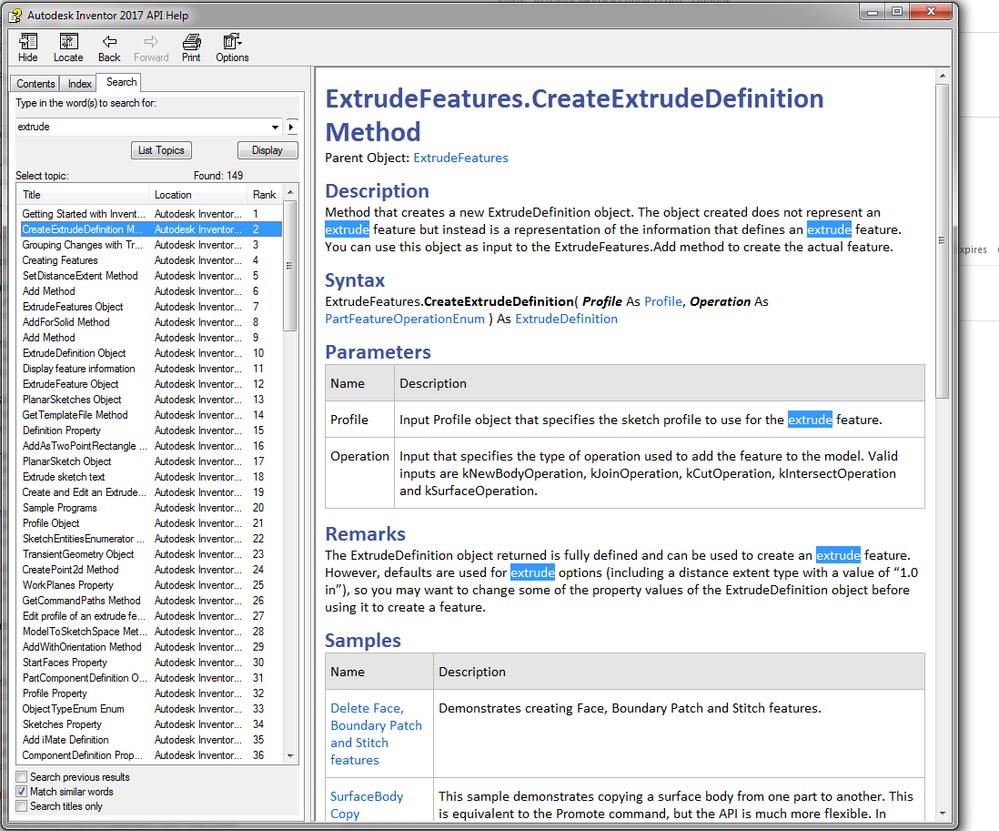Sort results by Title column header
This screenshot has height=831, width=999.
click(83, 194)
